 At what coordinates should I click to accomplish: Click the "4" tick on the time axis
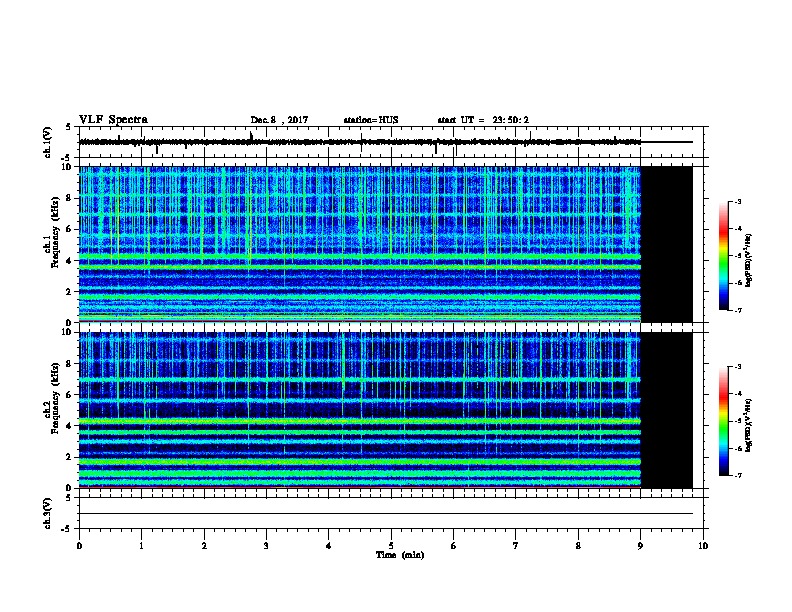pos(329,545)
